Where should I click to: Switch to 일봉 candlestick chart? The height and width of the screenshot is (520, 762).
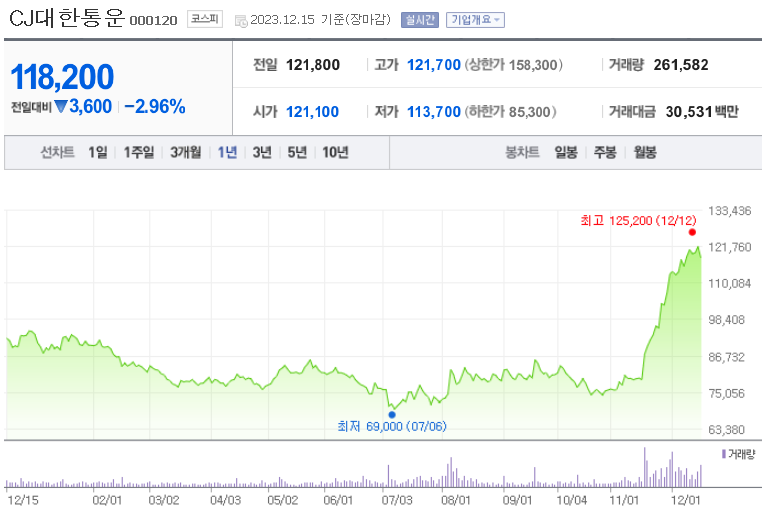tap(566, 153)
